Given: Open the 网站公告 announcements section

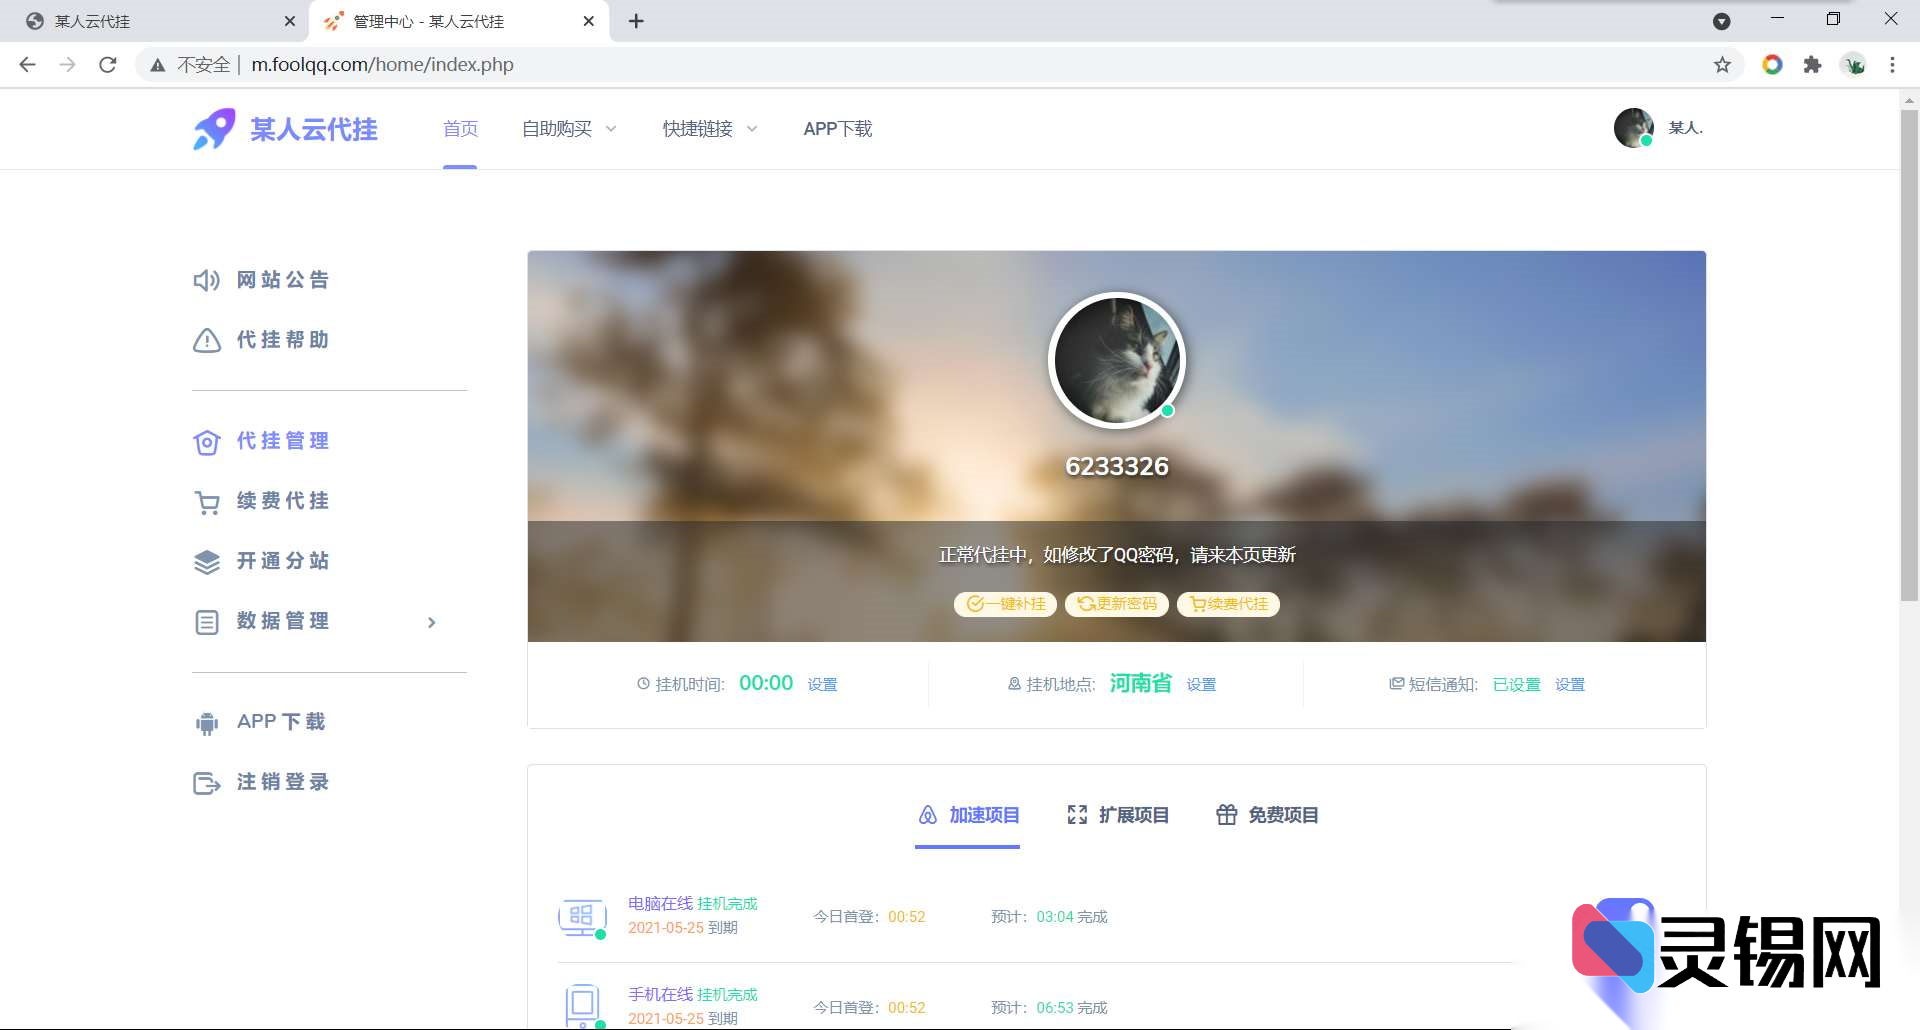Looking at the screenshot, I should click(281, 280).
